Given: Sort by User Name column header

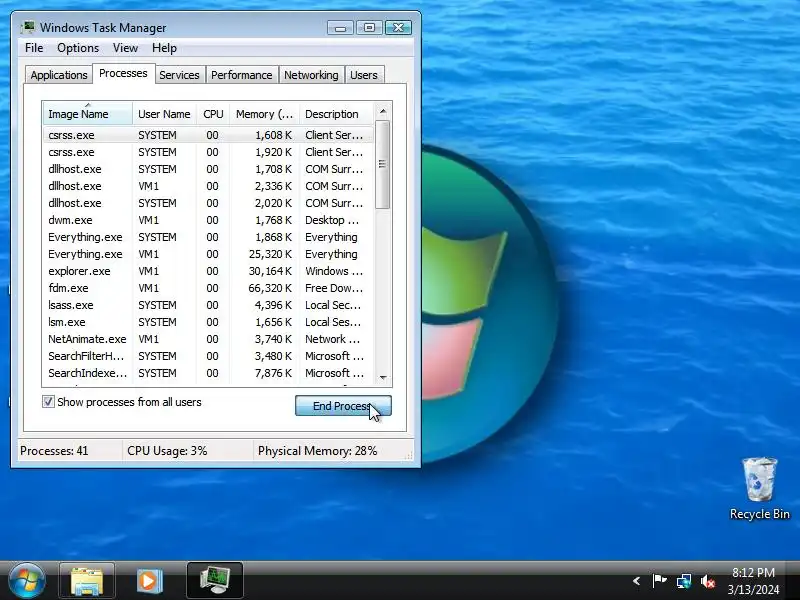Looking at the screenshot, I should pyautogui.click(x=164, y=114).
